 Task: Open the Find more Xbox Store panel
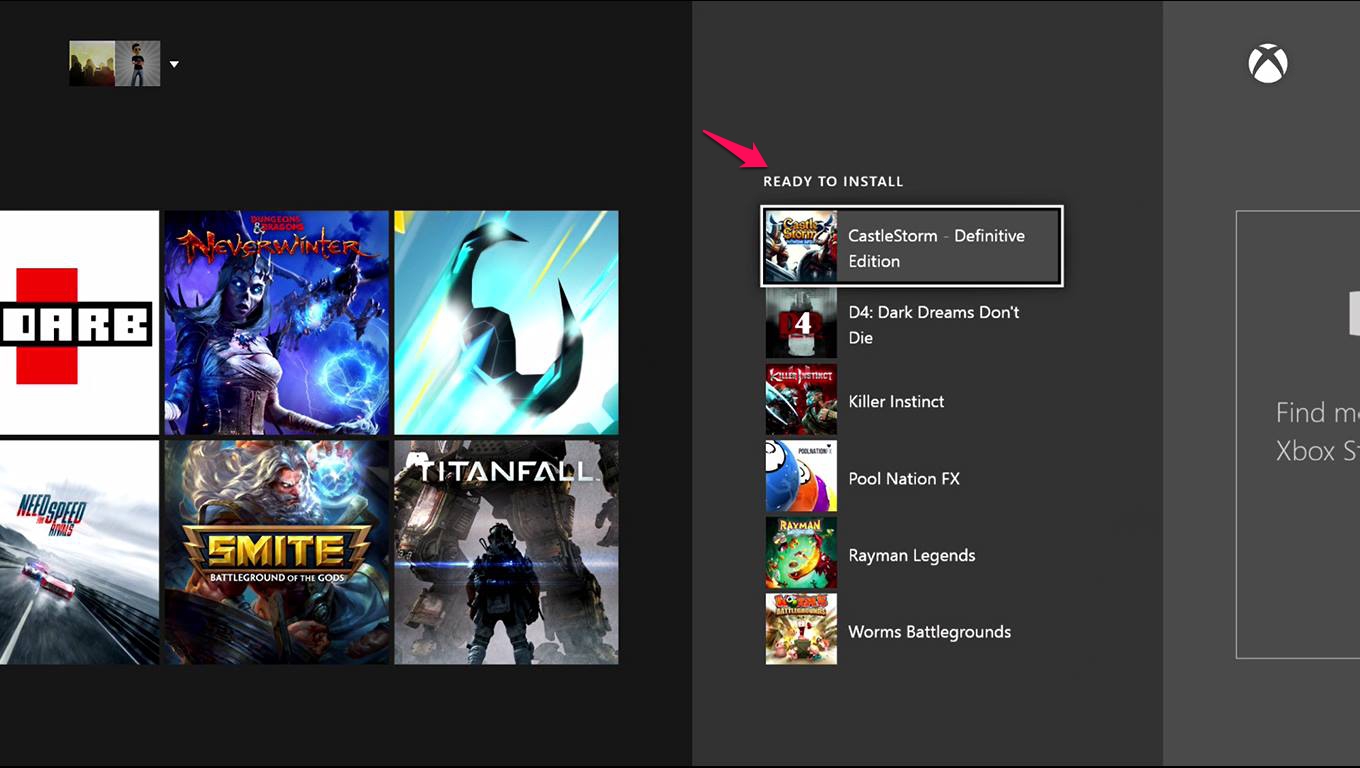tap(1298, 434)
